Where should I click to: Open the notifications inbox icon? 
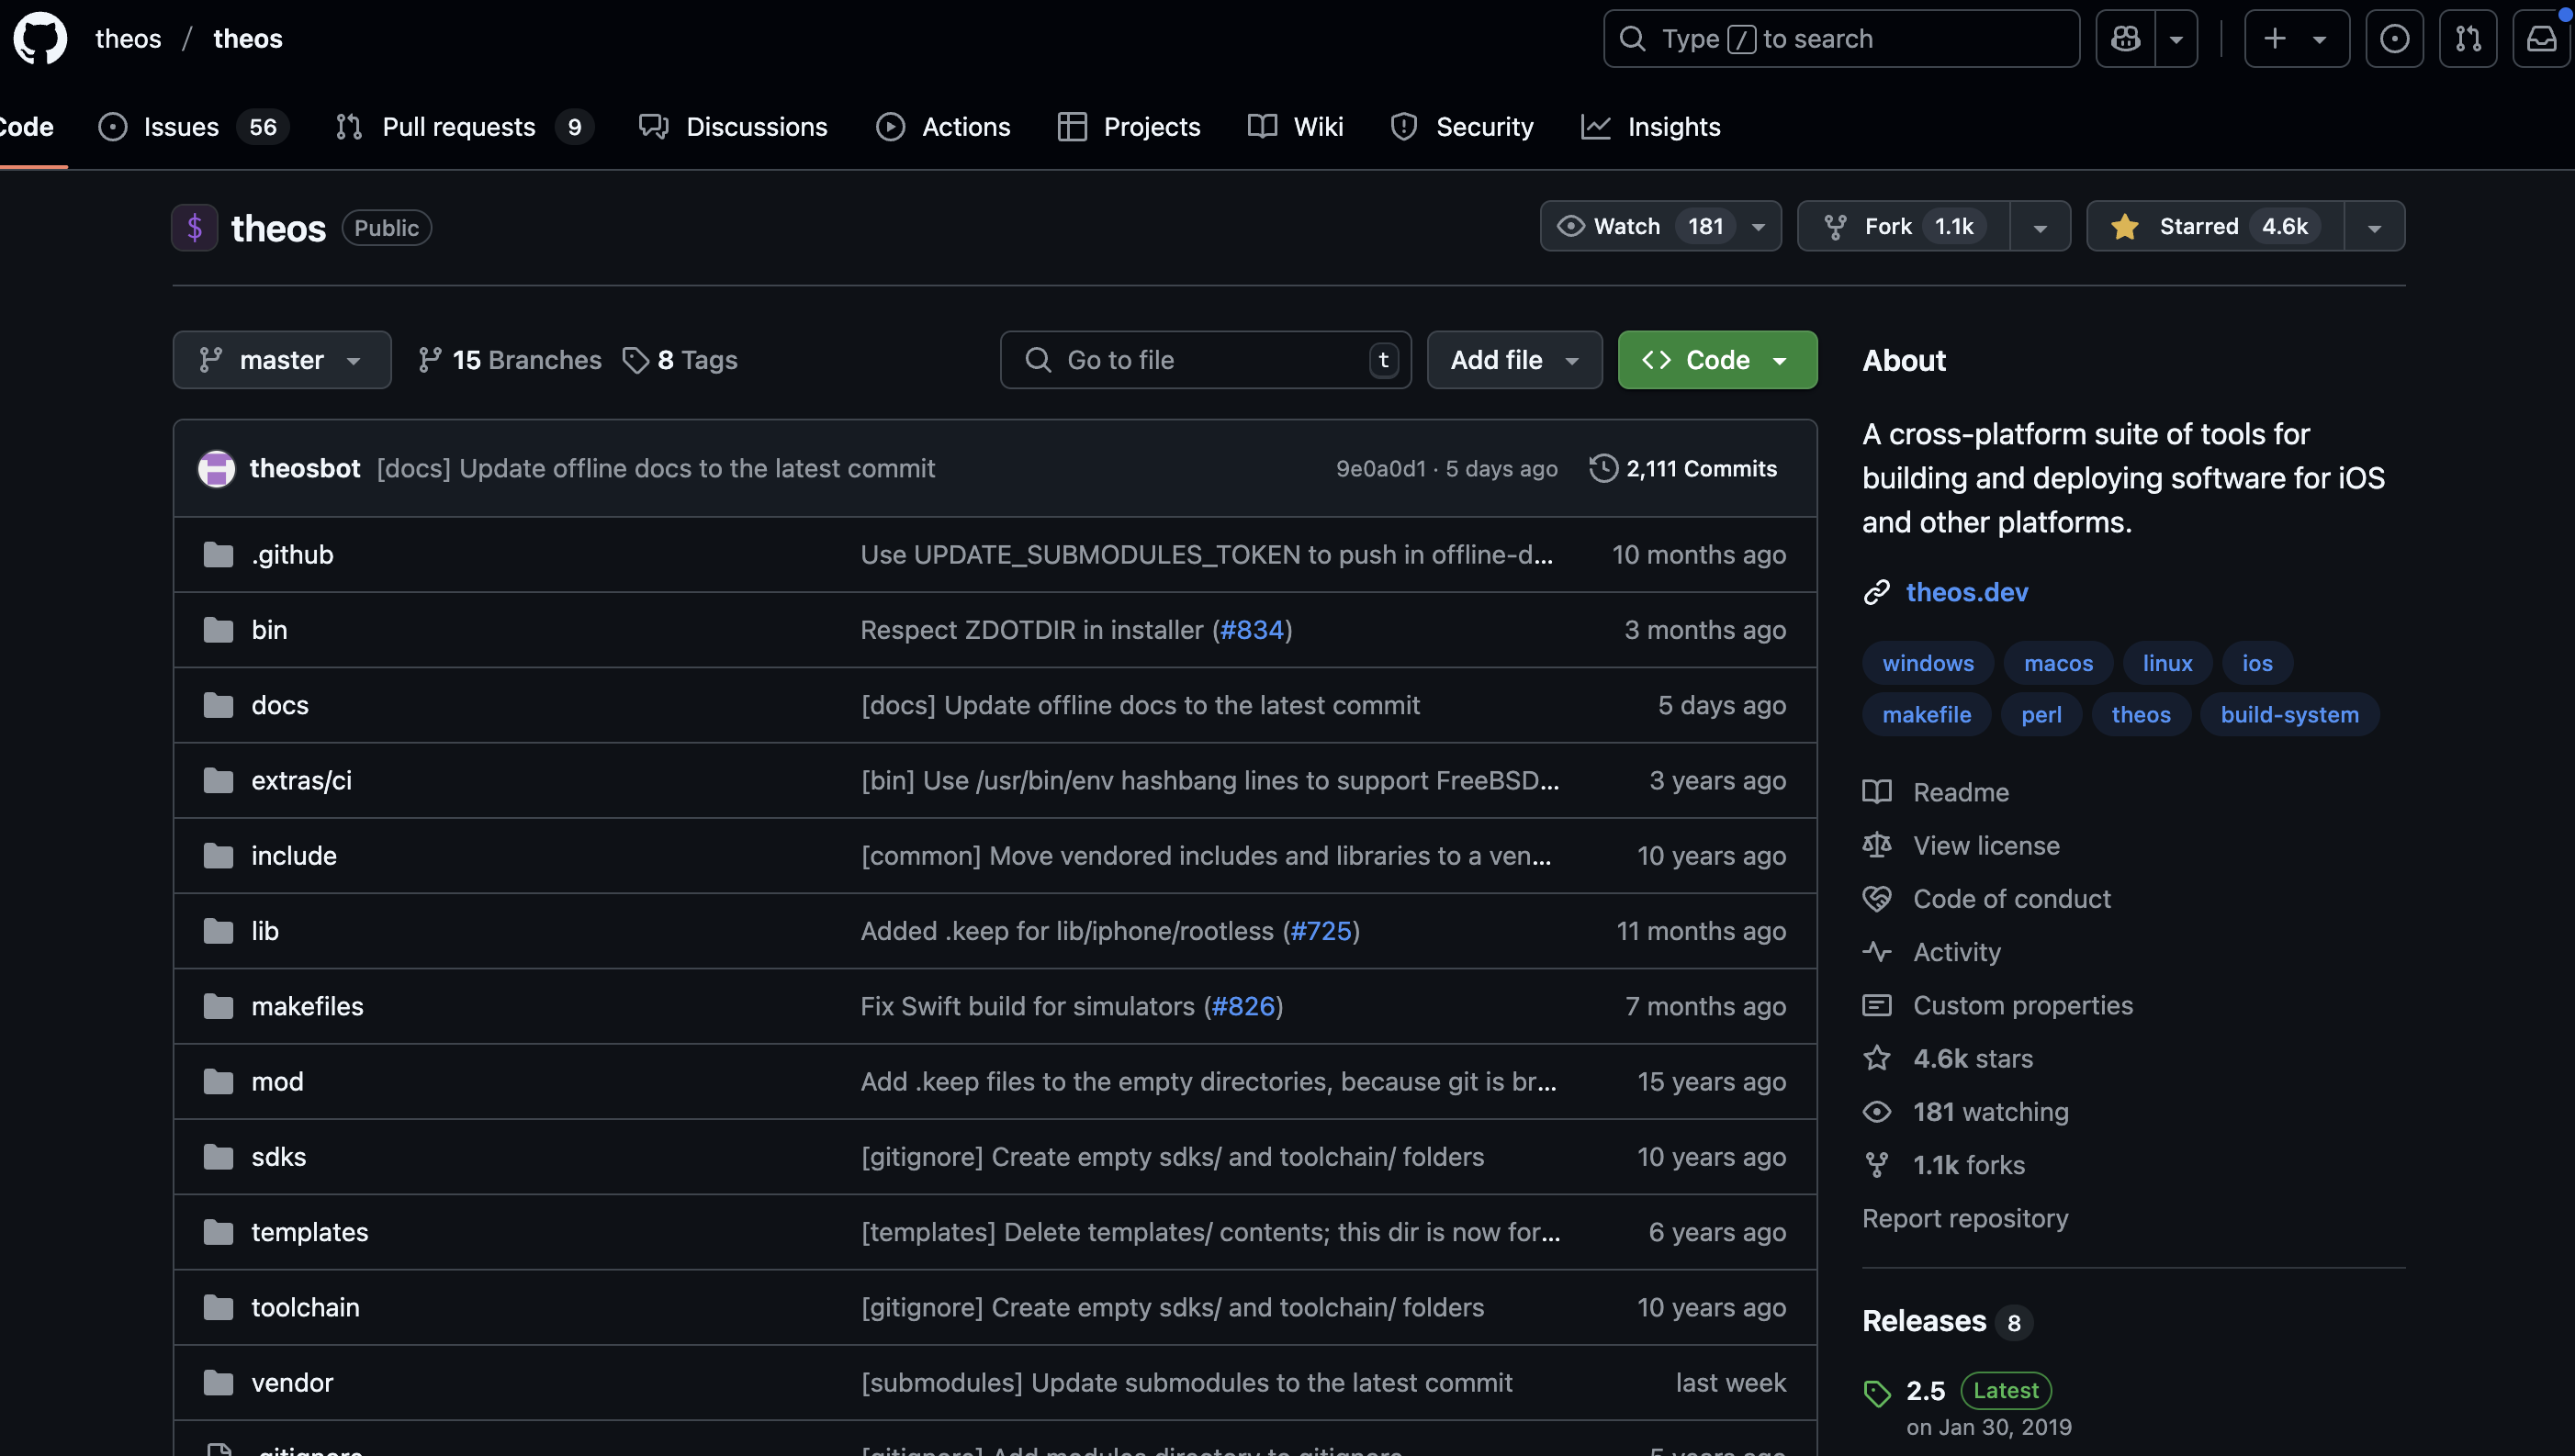tap(2541, 39)
